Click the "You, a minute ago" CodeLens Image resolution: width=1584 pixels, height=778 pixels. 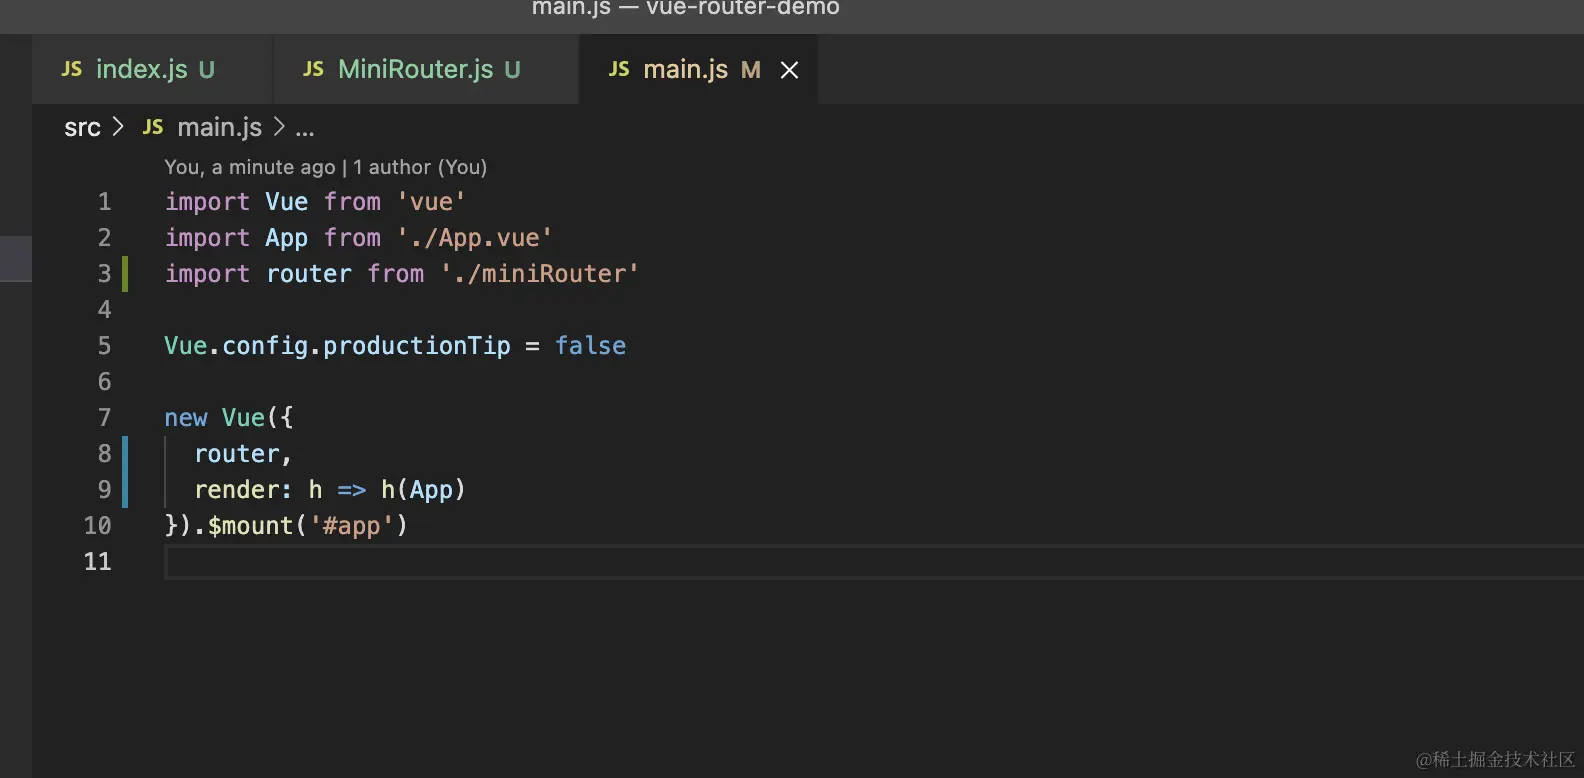coord(250,167)
